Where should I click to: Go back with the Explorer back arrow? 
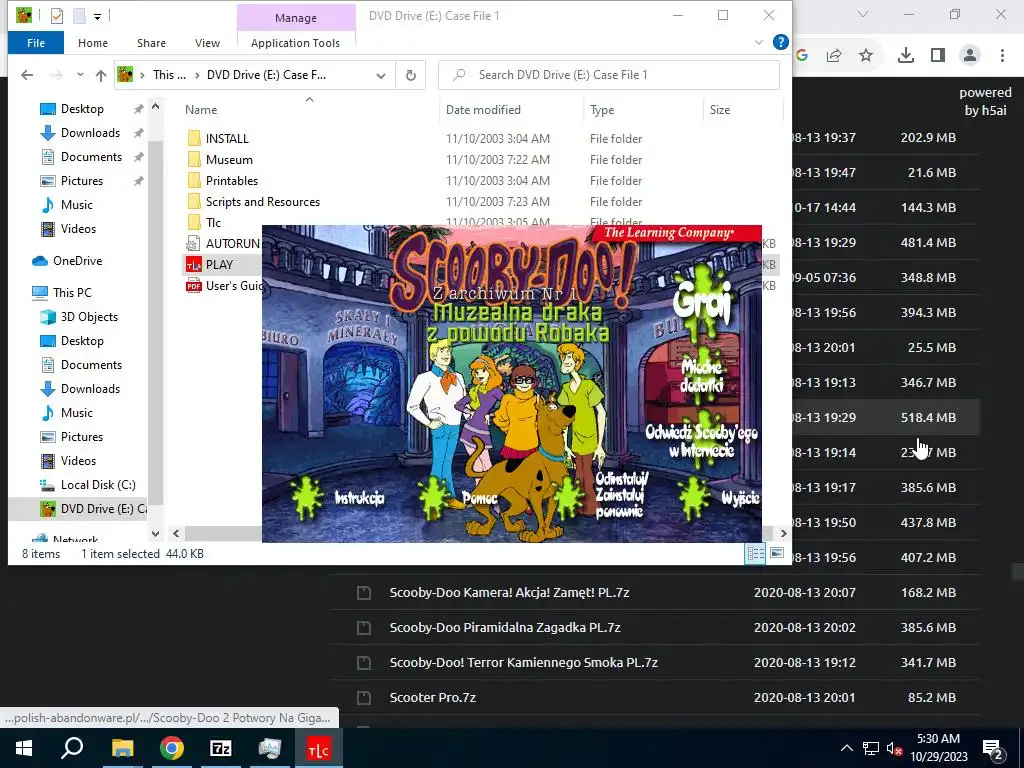27,75
